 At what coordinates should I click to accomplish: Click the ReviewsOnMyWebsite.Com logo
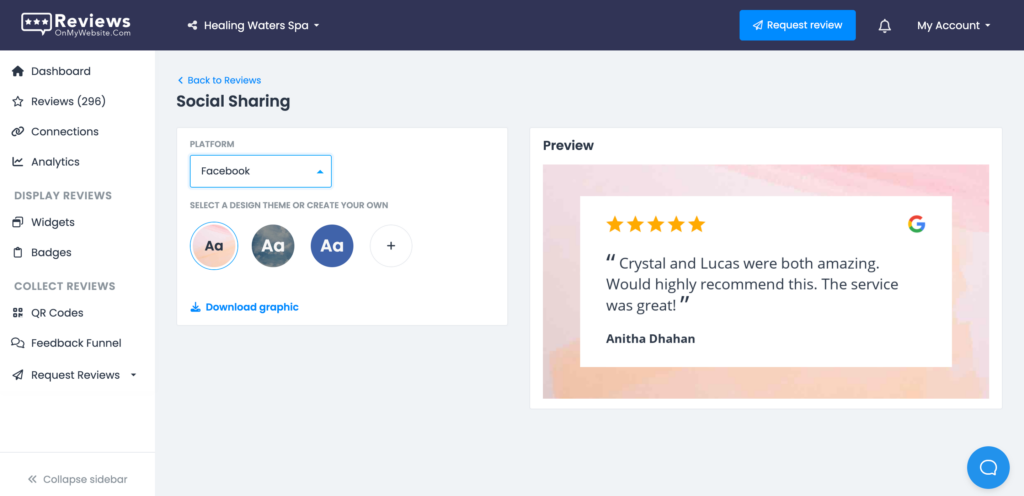(x=76, y=25)
